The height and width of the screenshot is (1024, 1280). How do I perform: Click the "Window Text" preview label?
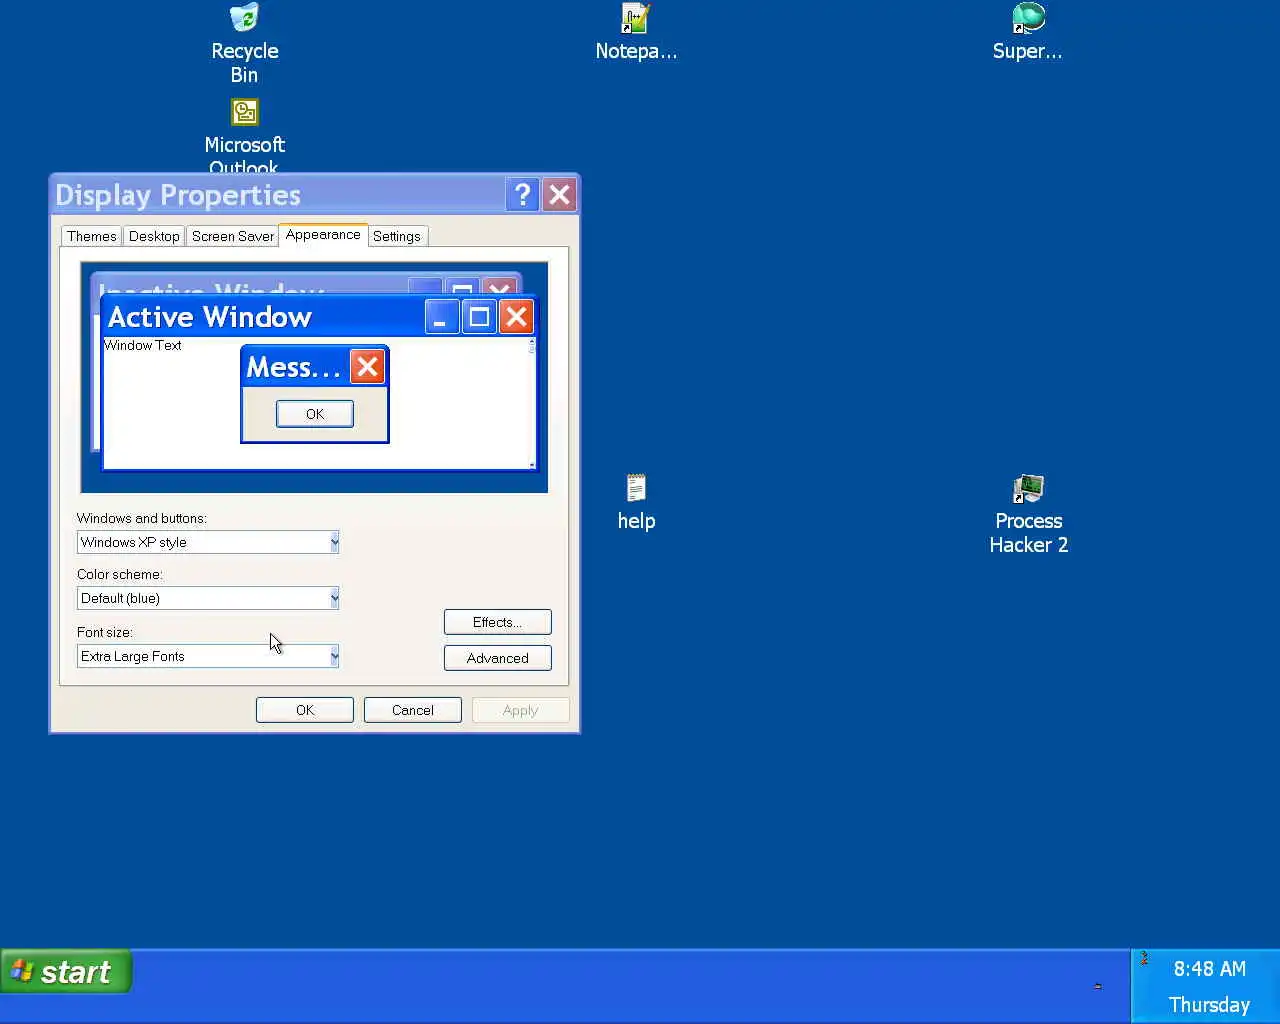click(143, 345)
